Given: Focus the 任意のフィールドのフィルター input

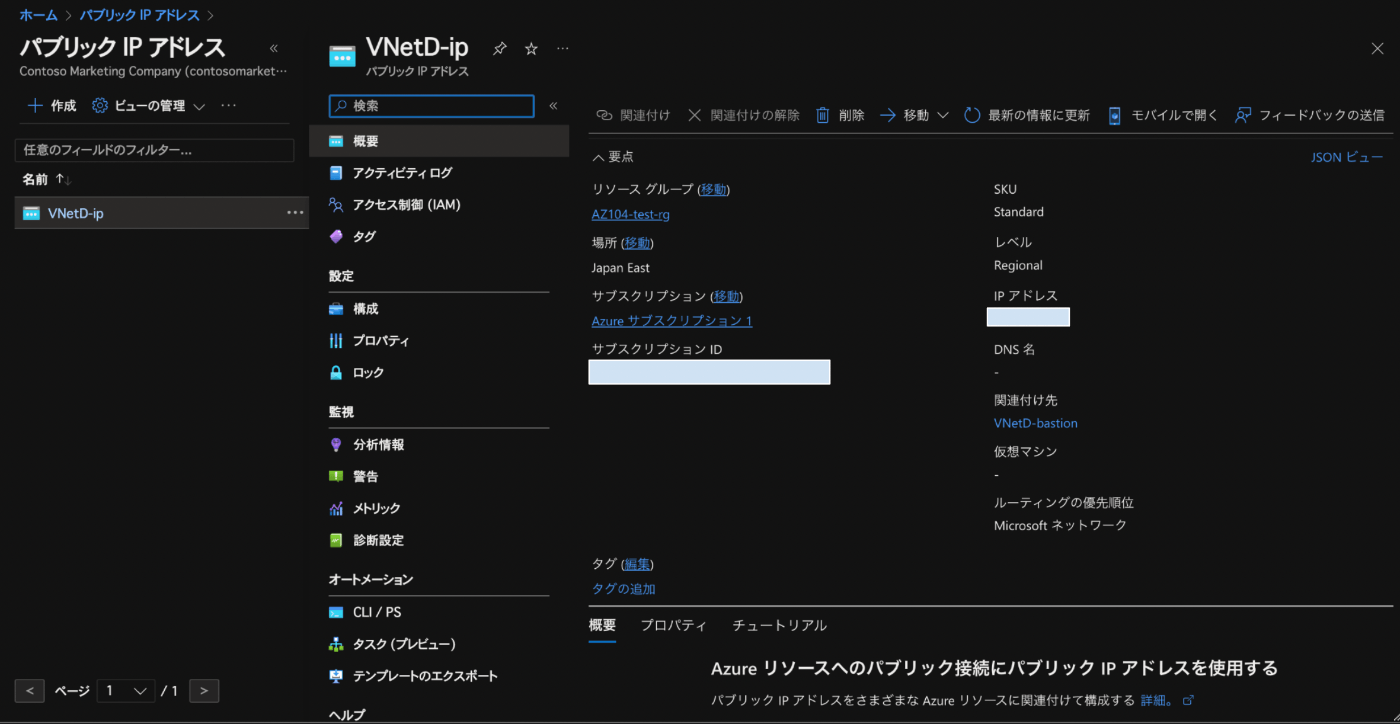Looking at the screenshot, I should point(154,150).
